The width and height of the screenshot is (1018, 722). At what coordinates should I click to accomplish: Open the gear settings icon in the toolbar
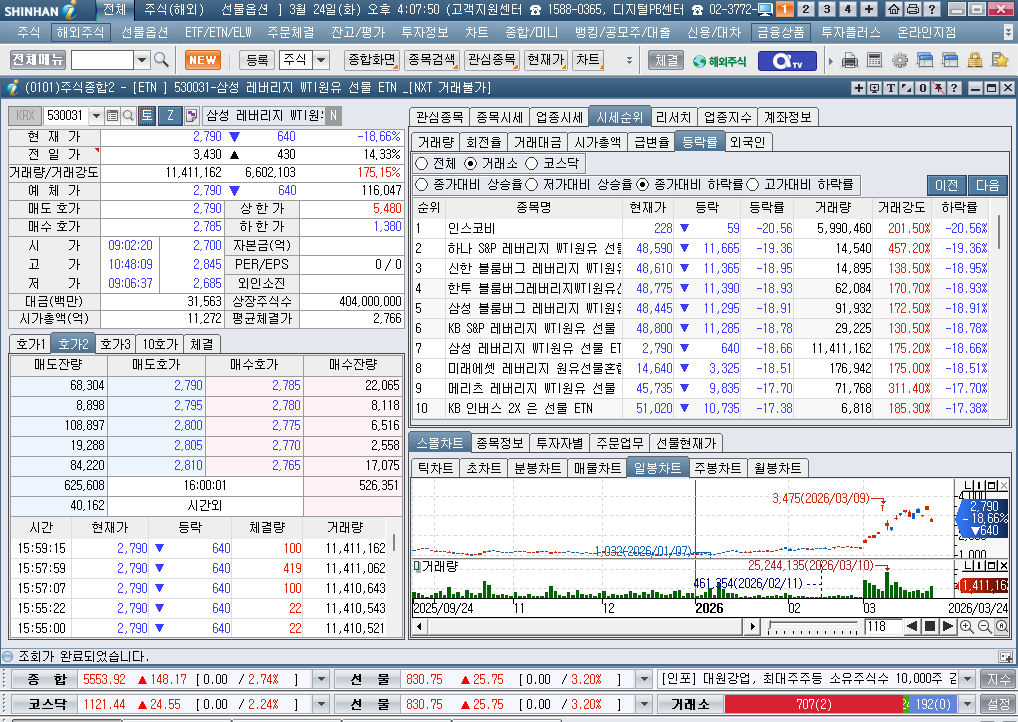(899, 60)
